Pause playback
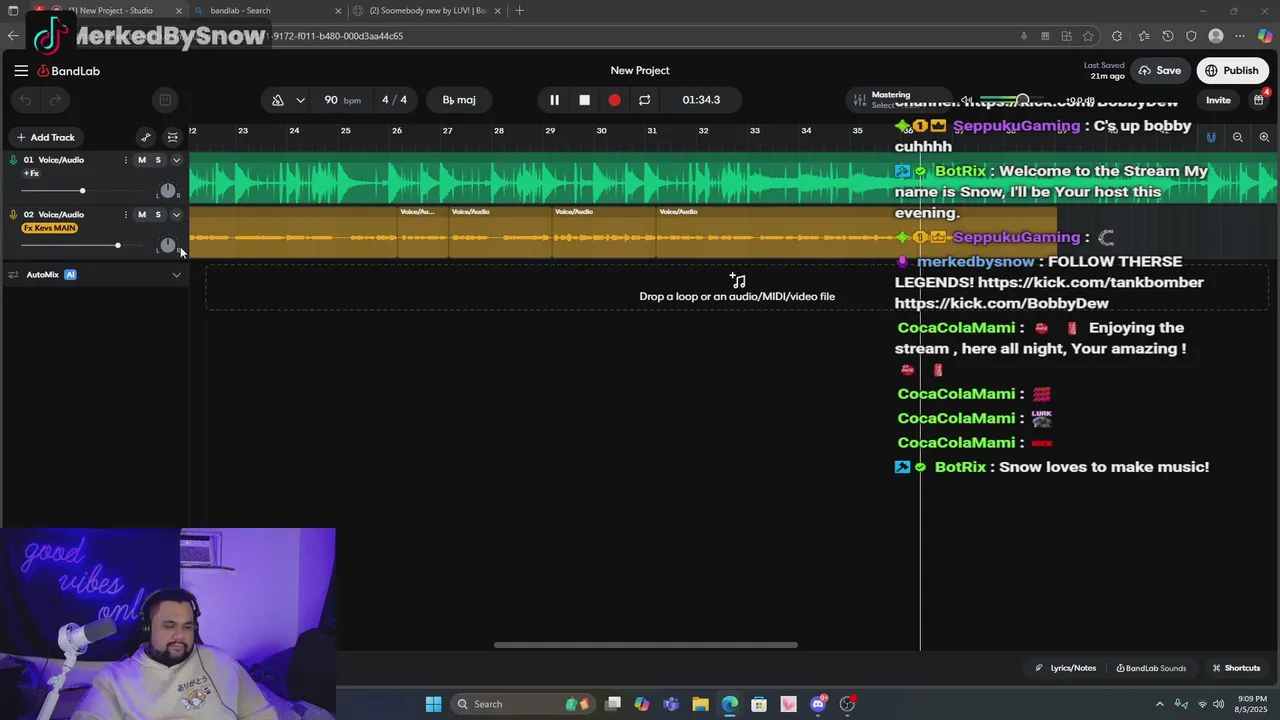 [554, 100]
